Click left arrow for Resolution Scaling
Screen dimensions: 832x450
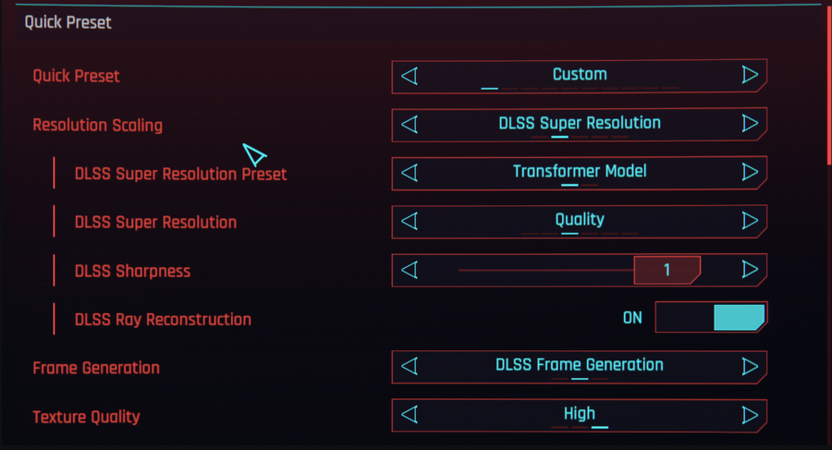409,124
